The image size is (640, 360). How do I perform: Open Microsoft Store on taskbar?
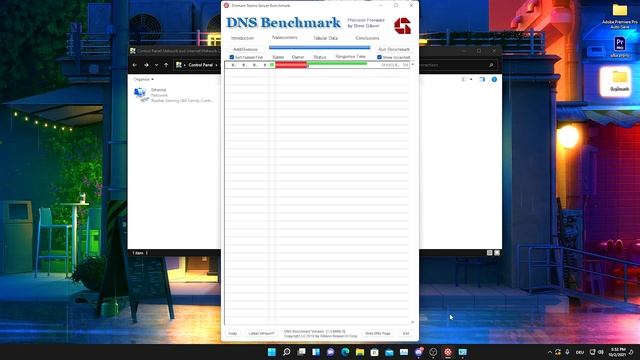coord(375,352)
